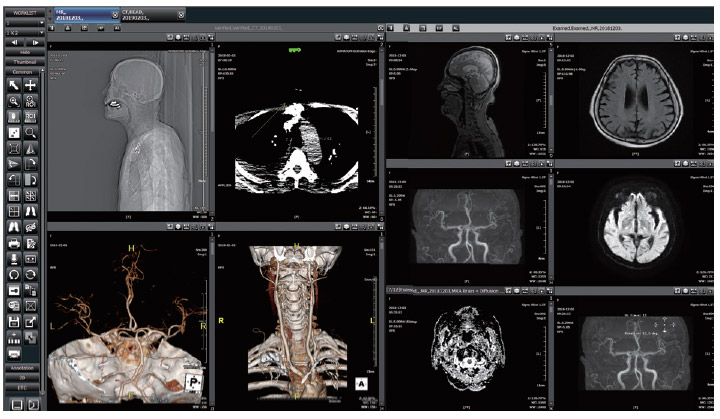
Task: Click the Hide button
Action: pyautogui.click(x=23, y=52)
